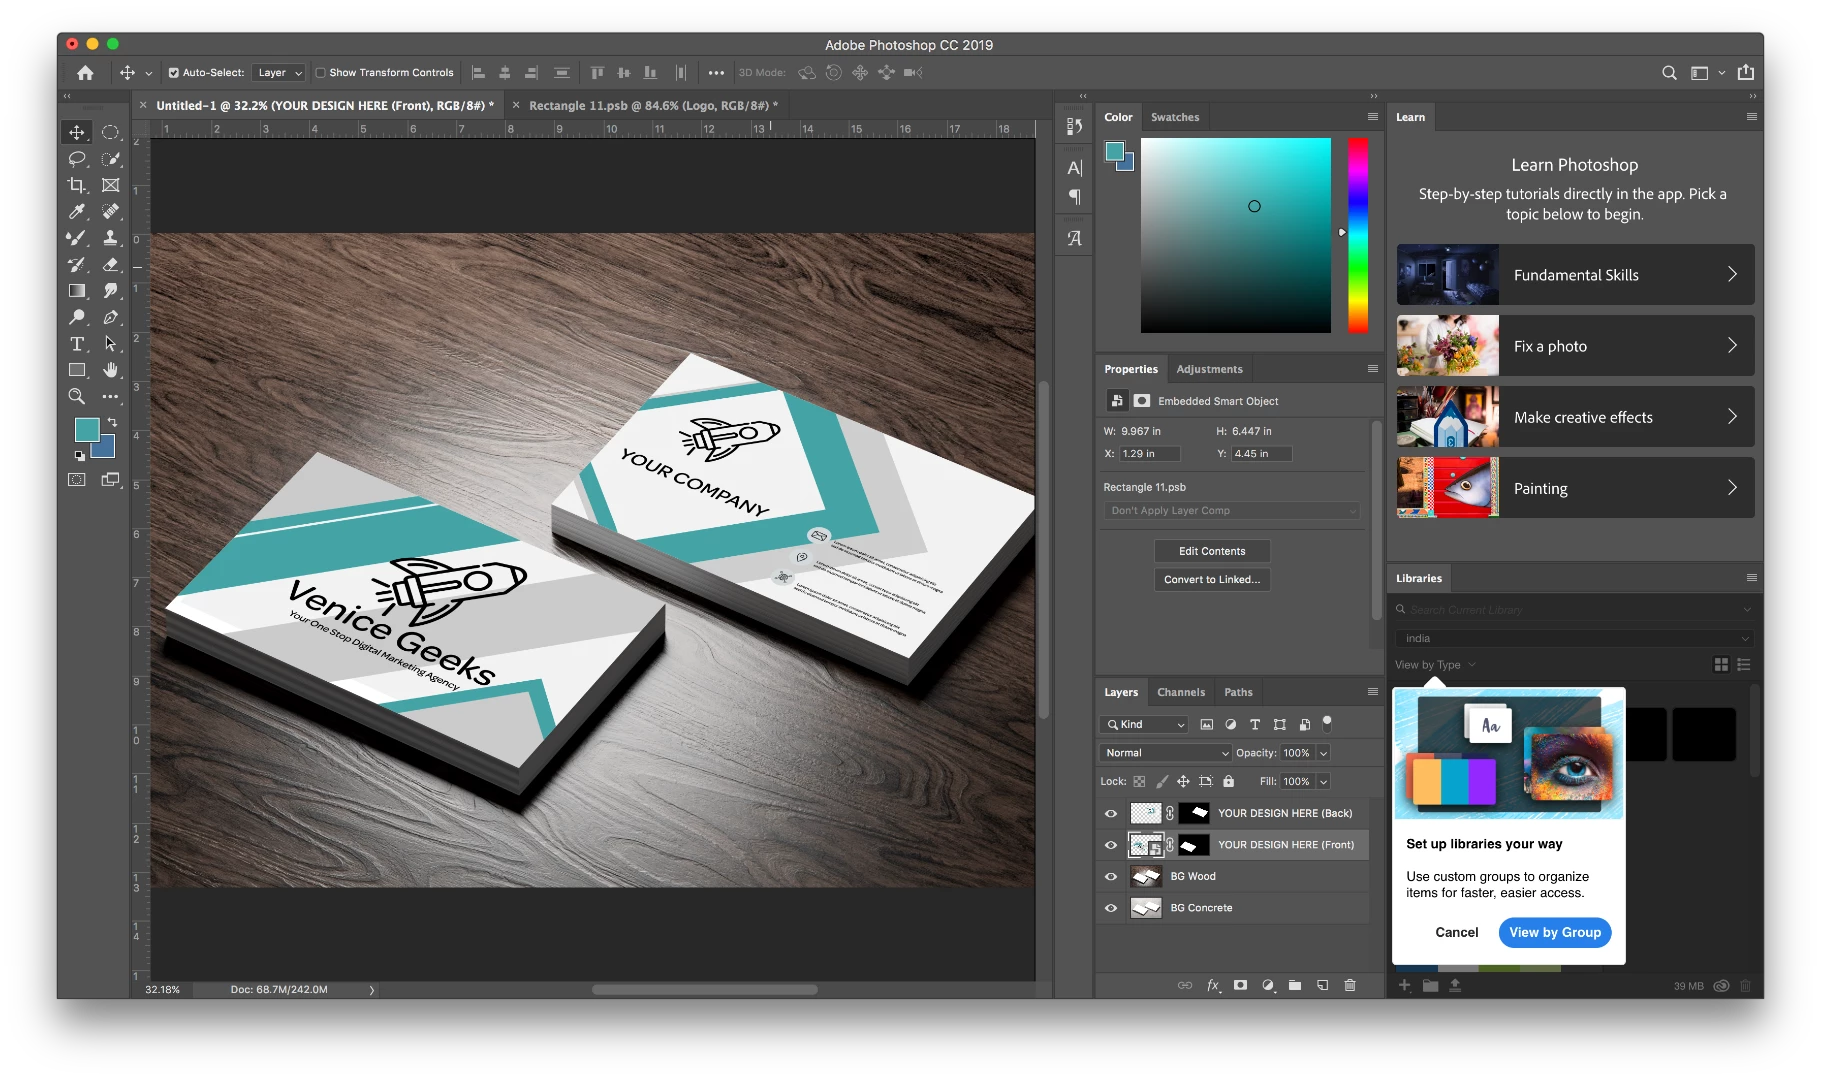Click the View by Group button
Screen dimensions: 1821x1080
point(1555,932)
